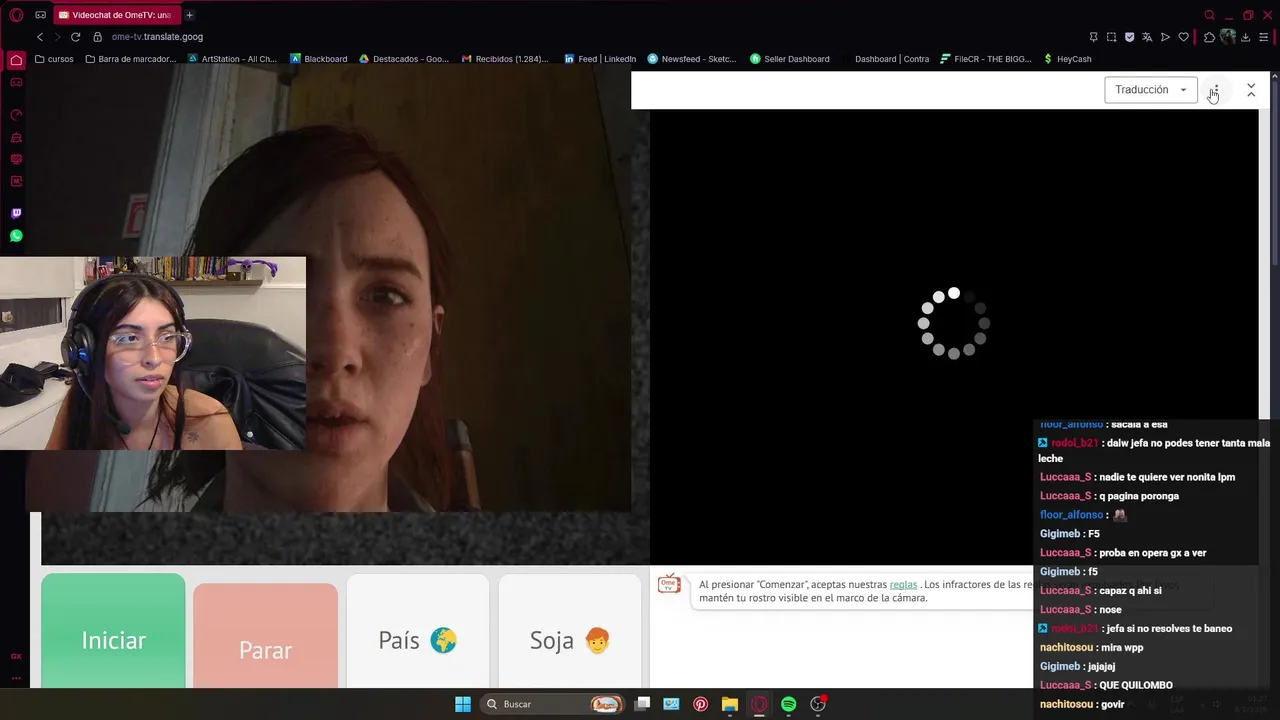The height and width of the screenshot is (720, 1280).
Task: Open browser downloads icon
Action: point(1245,37)
